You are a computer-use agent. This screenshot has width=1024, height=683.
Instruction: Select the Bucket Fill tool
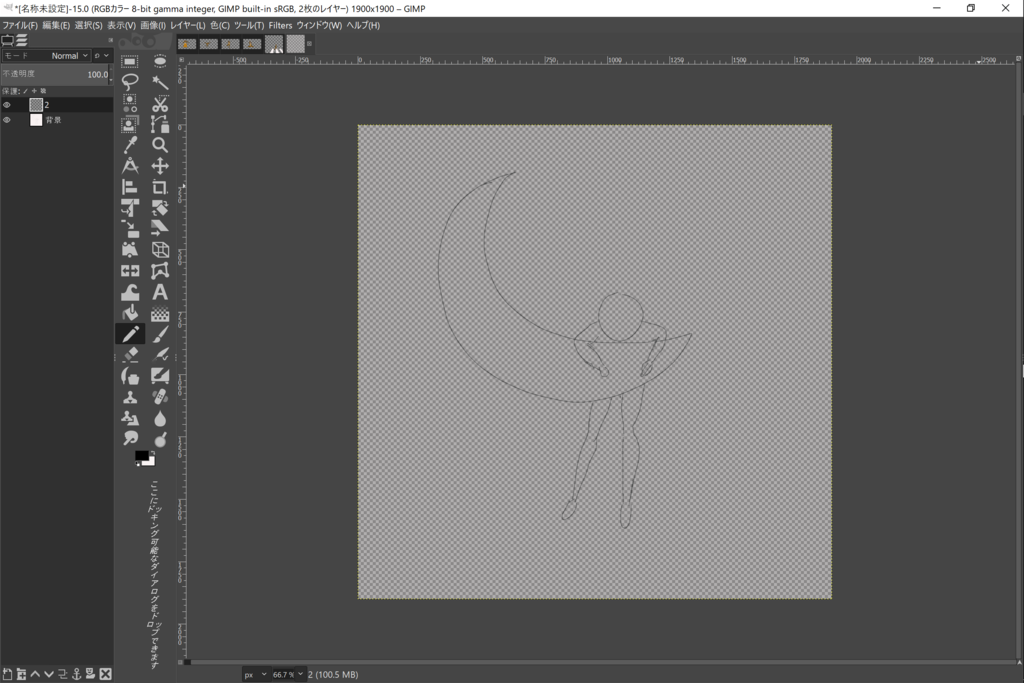tap(130, 313)
